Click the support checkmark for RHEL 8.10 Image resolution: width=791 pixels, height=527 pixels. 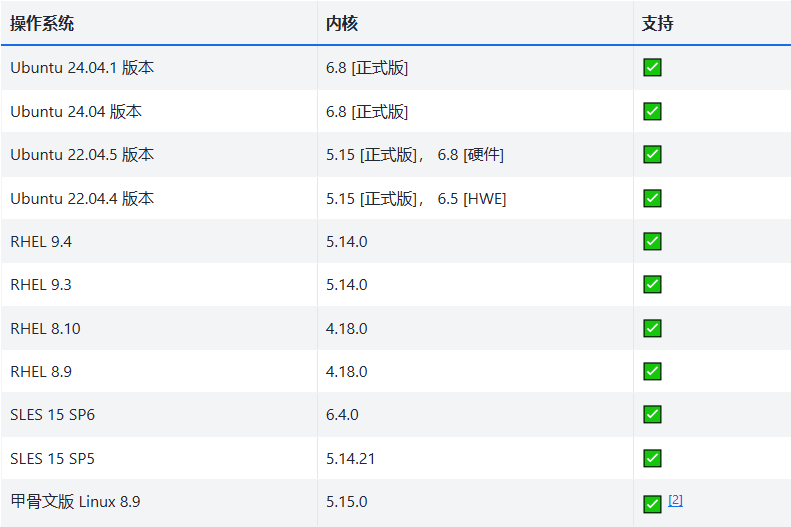click(x=652, y=328)
